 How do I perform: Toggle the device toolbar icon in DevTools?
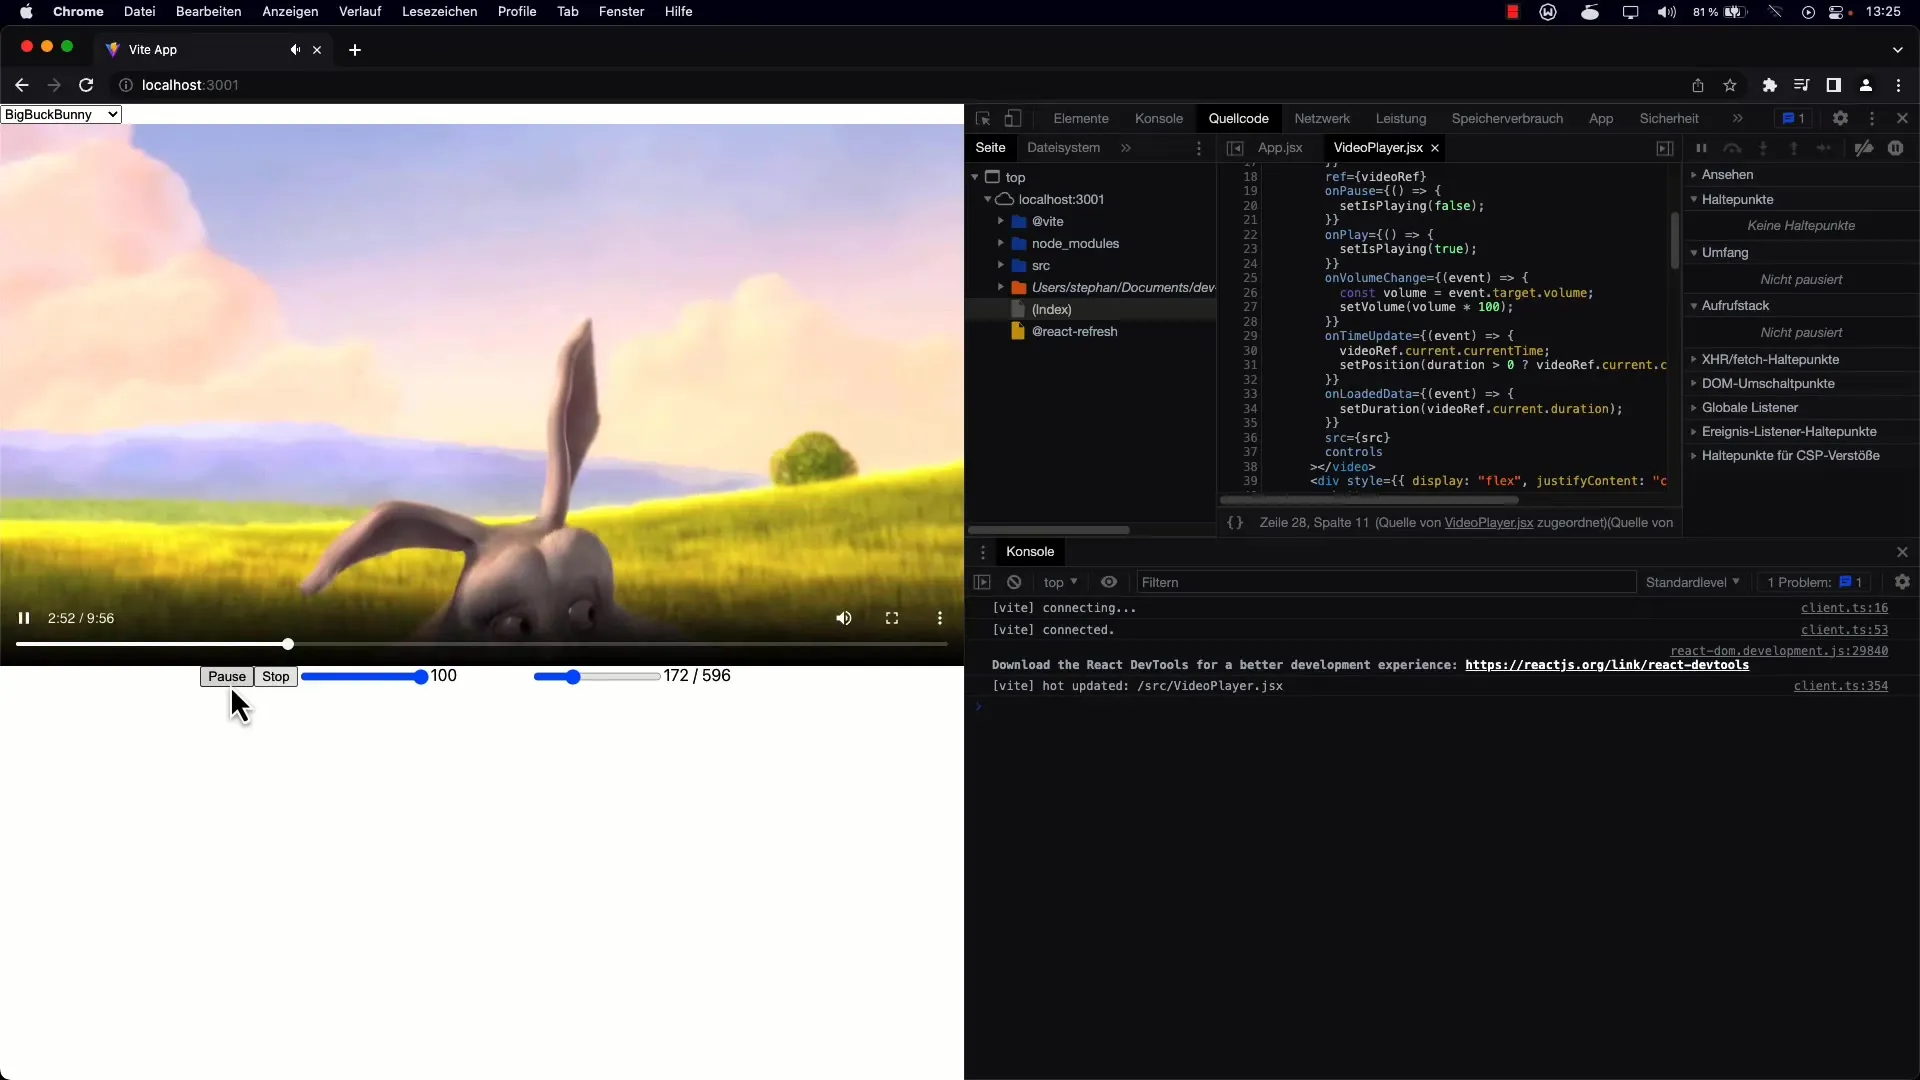[1013, 118]
